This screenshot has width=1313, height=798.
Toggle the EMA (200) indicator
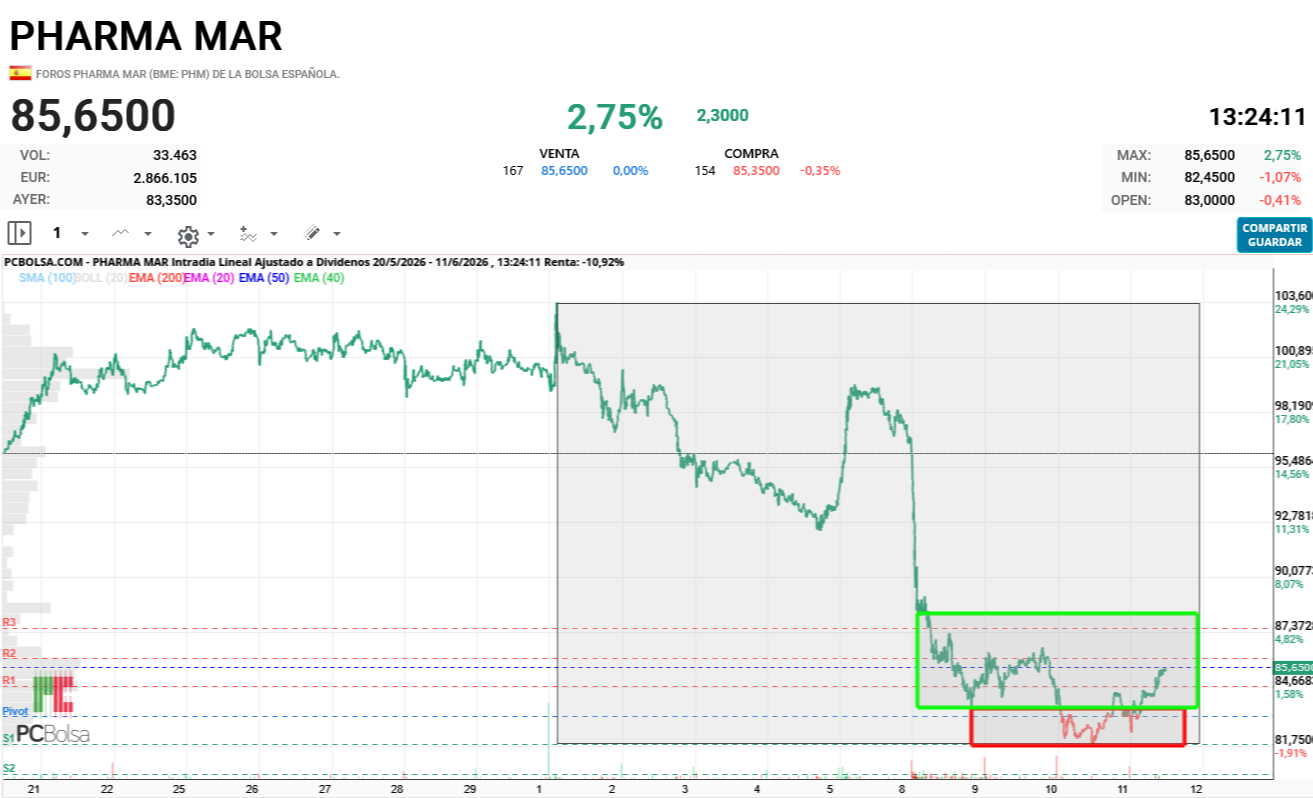click(156, 278)
